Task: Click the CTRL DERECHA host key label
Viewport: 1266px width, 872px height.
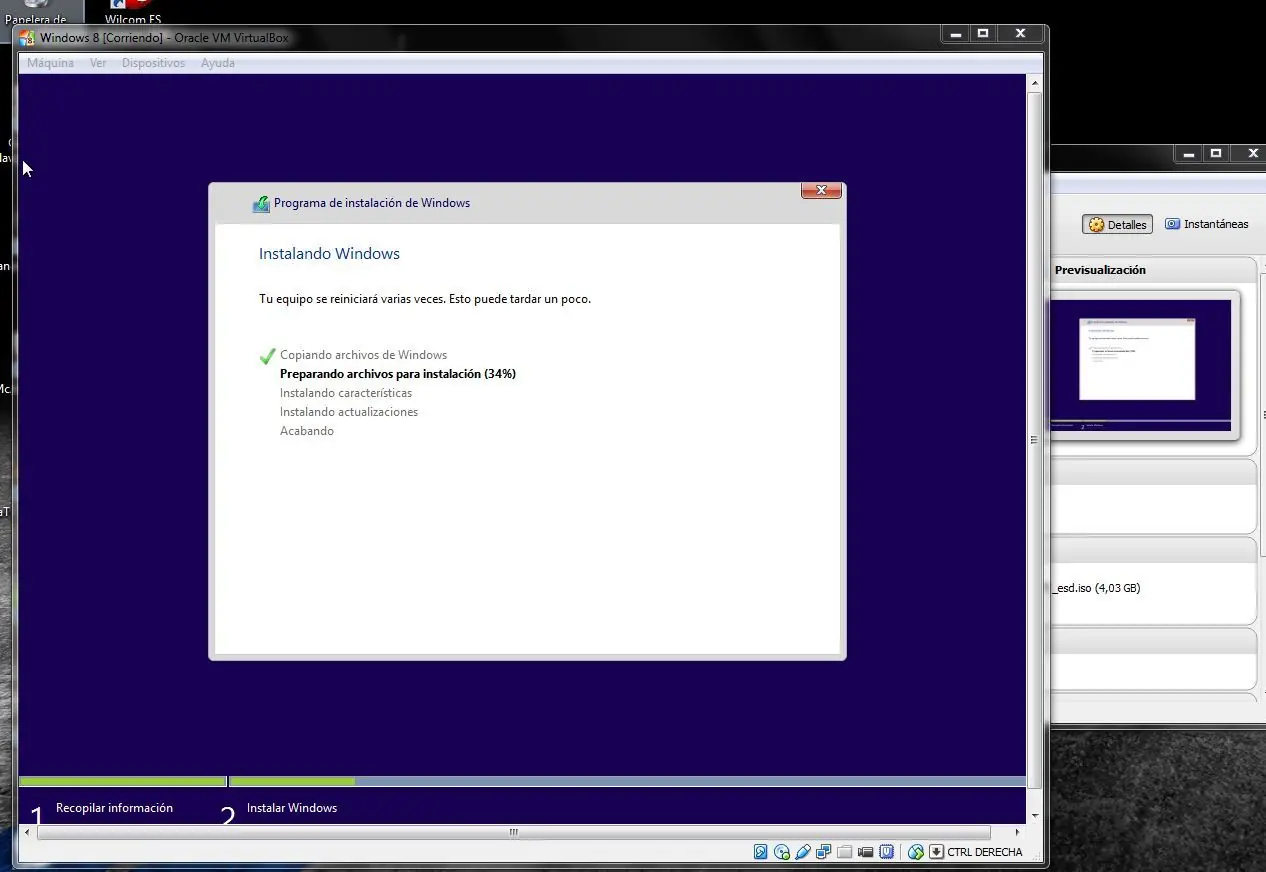Action: tap(985, 852)
